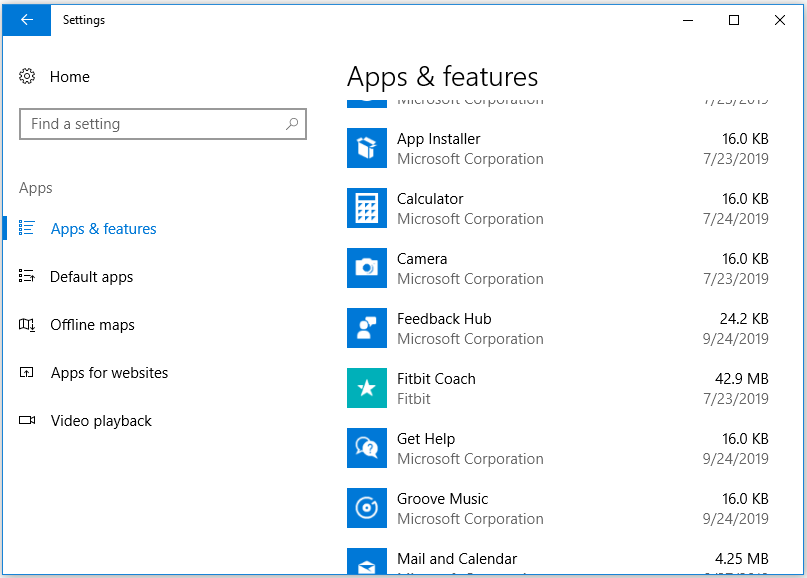The height and width of the screenshot is (578, 807).
Task: Select the Groove Music entry name
Action: [x=443, y=499]
